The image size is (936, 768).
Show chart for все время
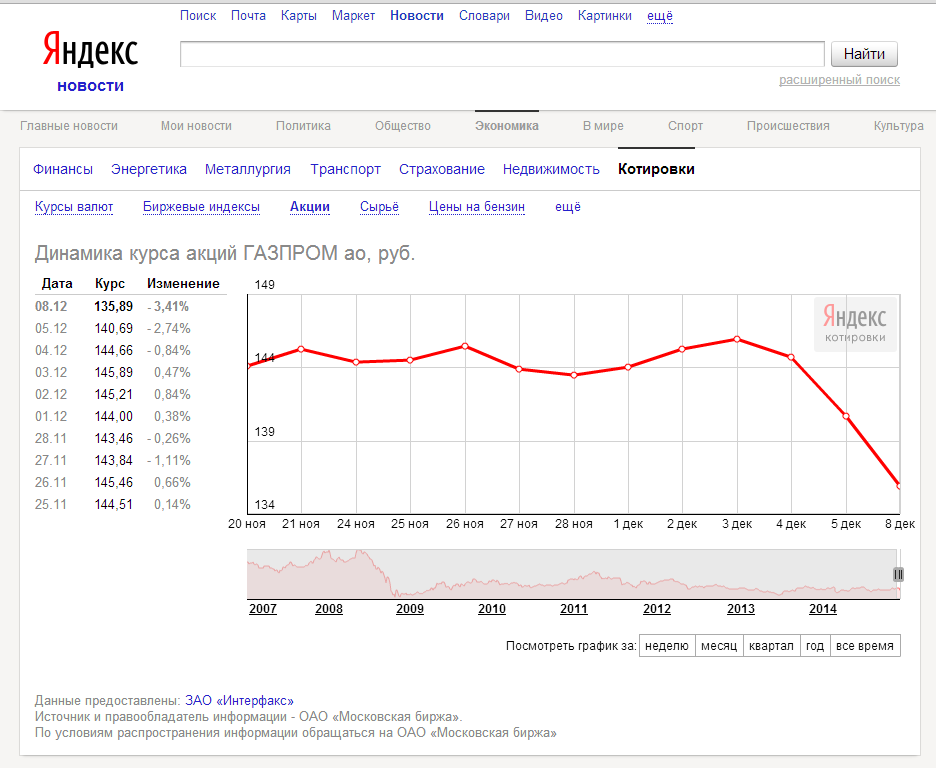pos(865,646)
